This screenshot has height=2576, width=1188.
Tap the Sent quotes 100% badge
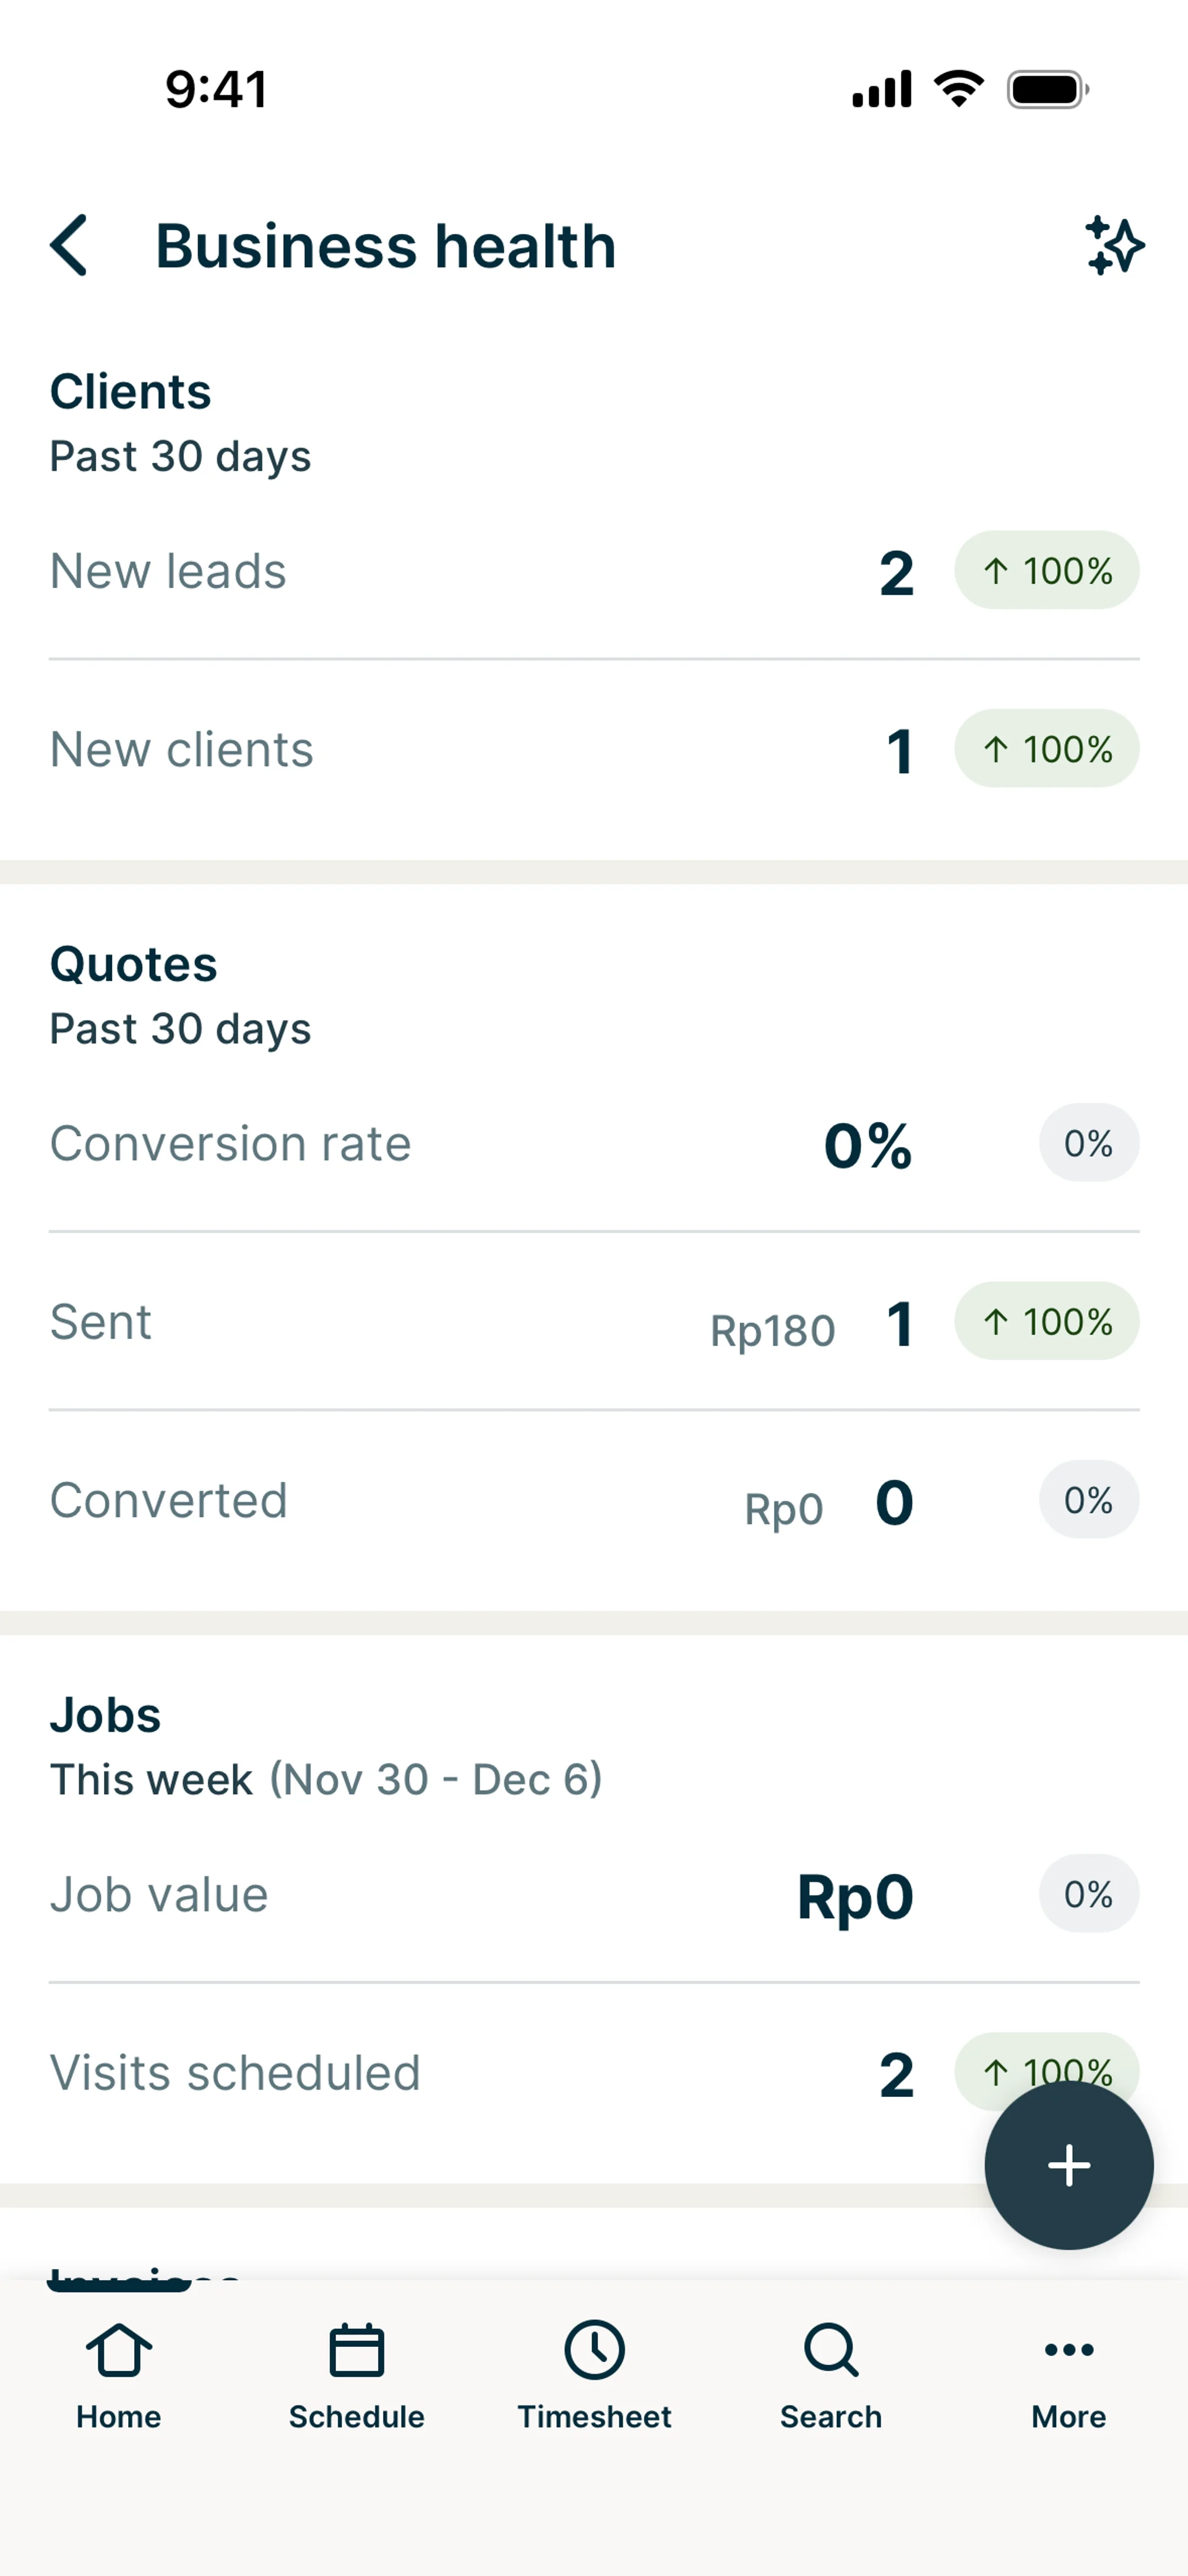[x=1046, y=1322]
